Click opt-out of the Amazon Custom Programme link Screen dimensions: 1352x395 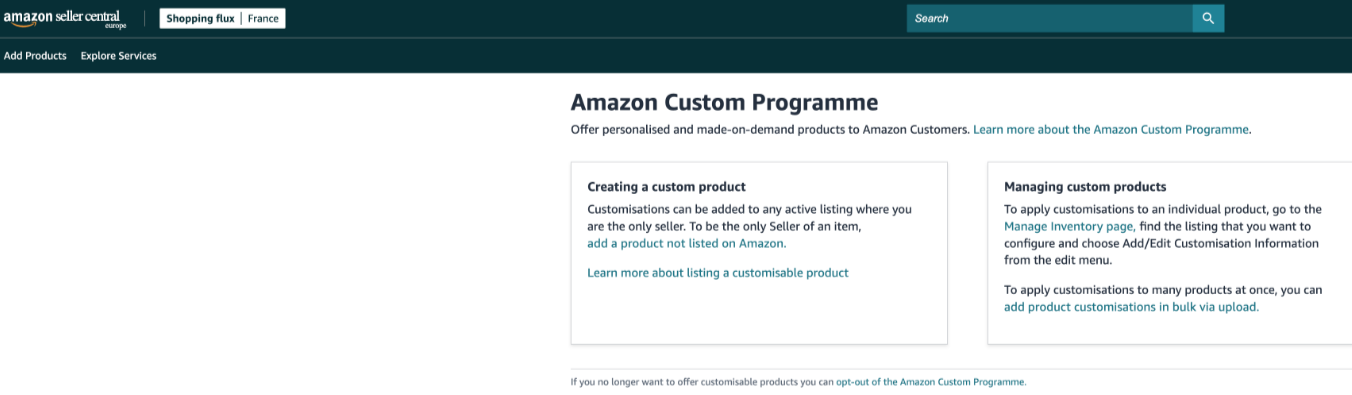point(930,382)
